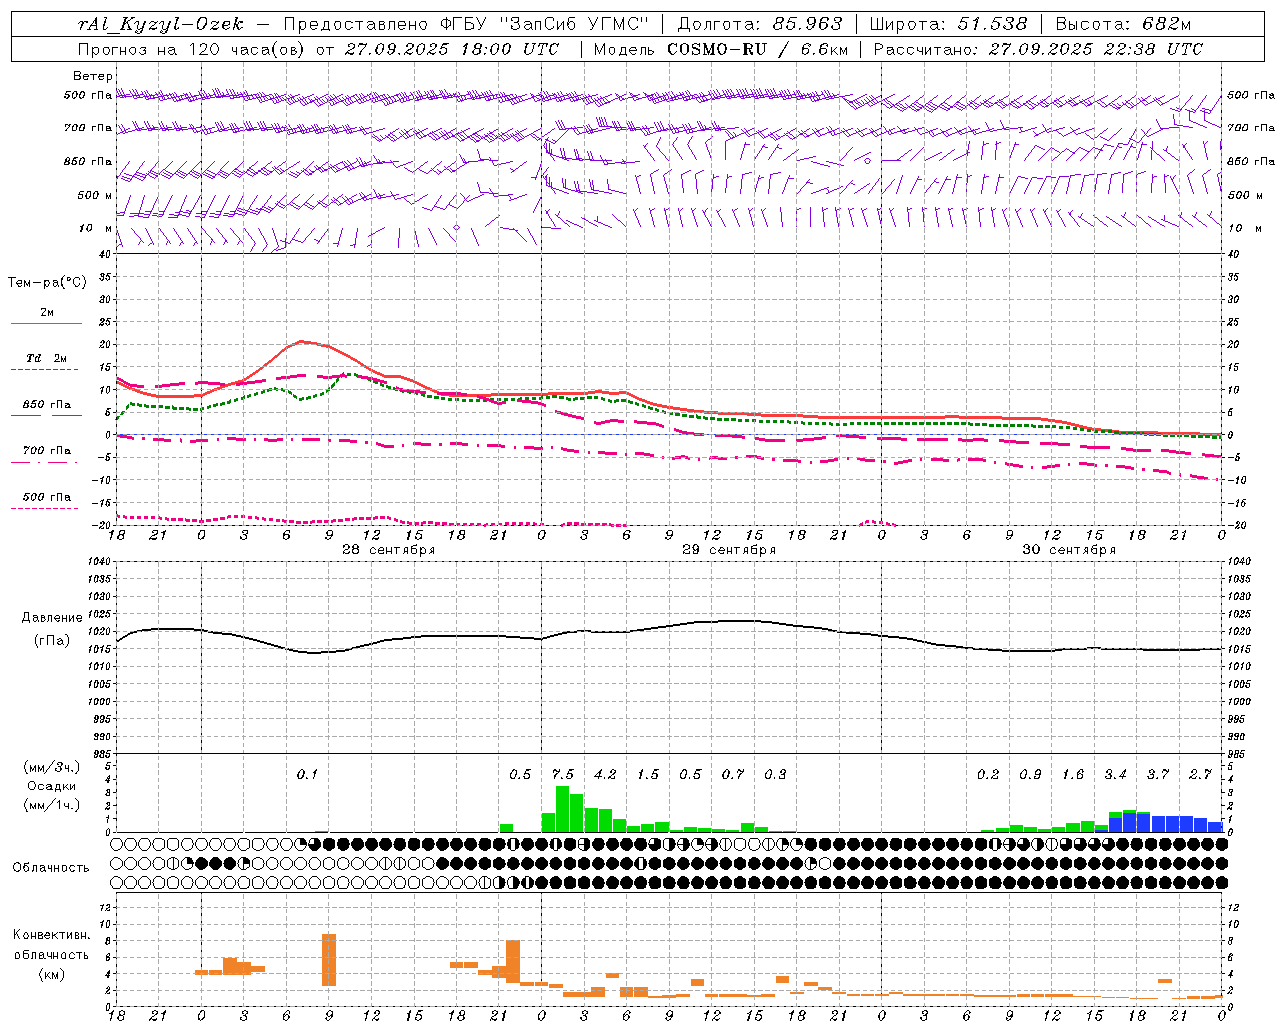The image size is (1280, 1024).
Task: Select the model label COSMO-RU / 6.6км
Action: 757,49
